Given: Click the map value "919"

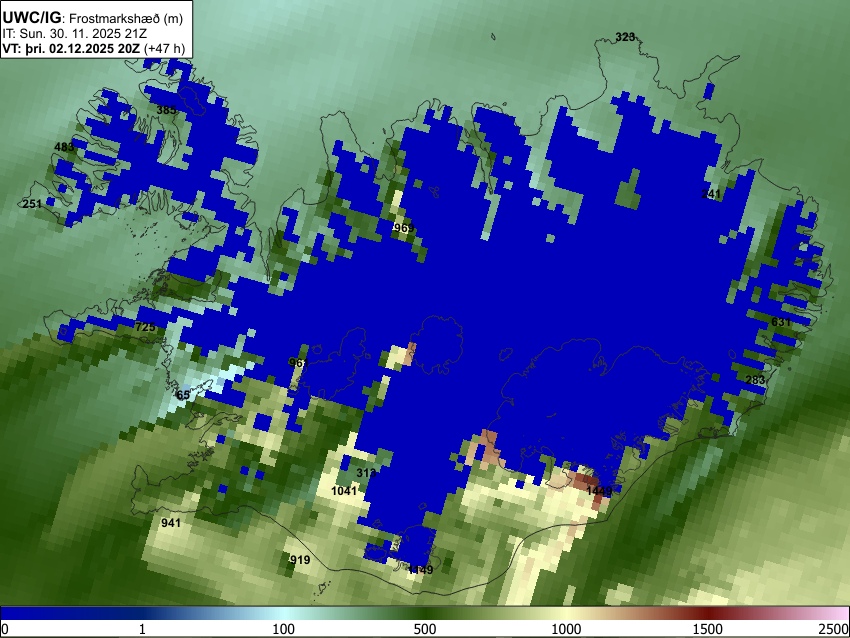Looking at the screenshot, I should tap(300, 560).
